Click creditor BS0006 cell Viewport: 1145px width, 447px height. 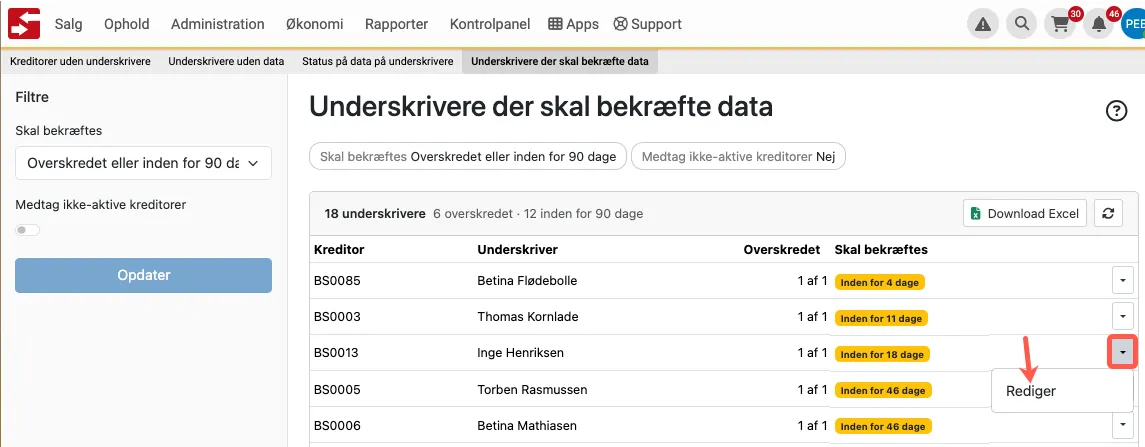pyautogui.click(x=337, y=425)
